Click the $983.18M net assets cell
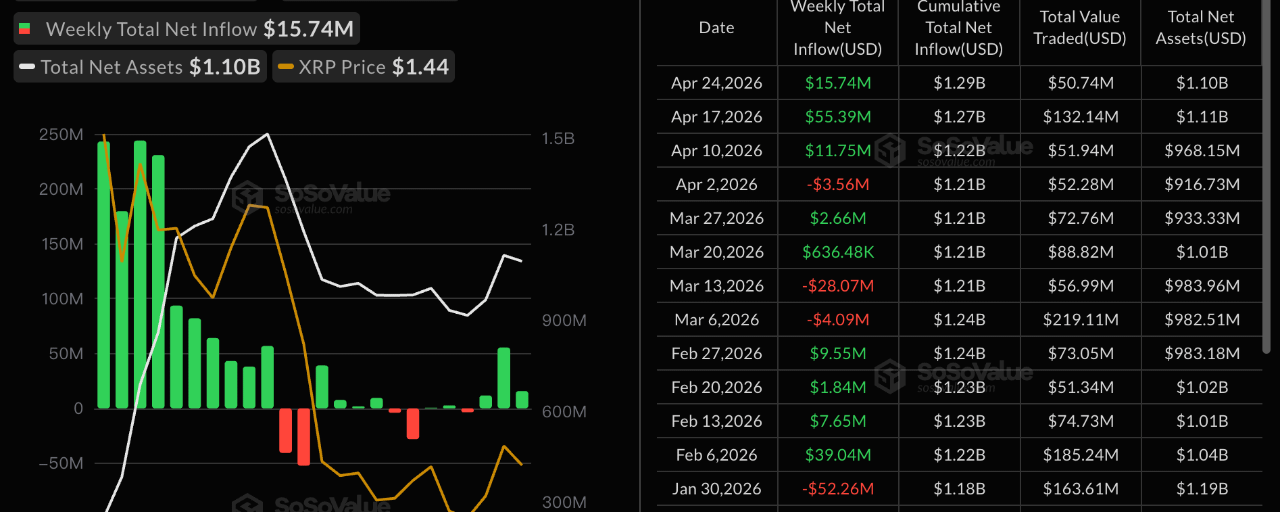This screenshot has width=1280, height=512. pyautogui.click(x=1201, y=354)
